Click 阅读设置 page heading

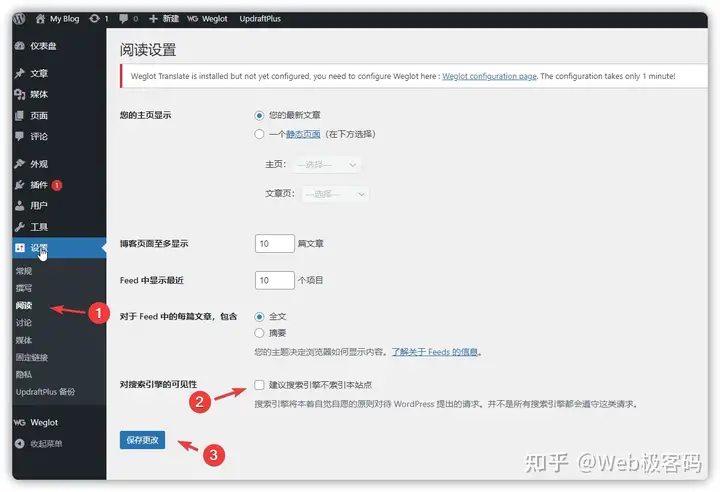(x=148, y=50)
